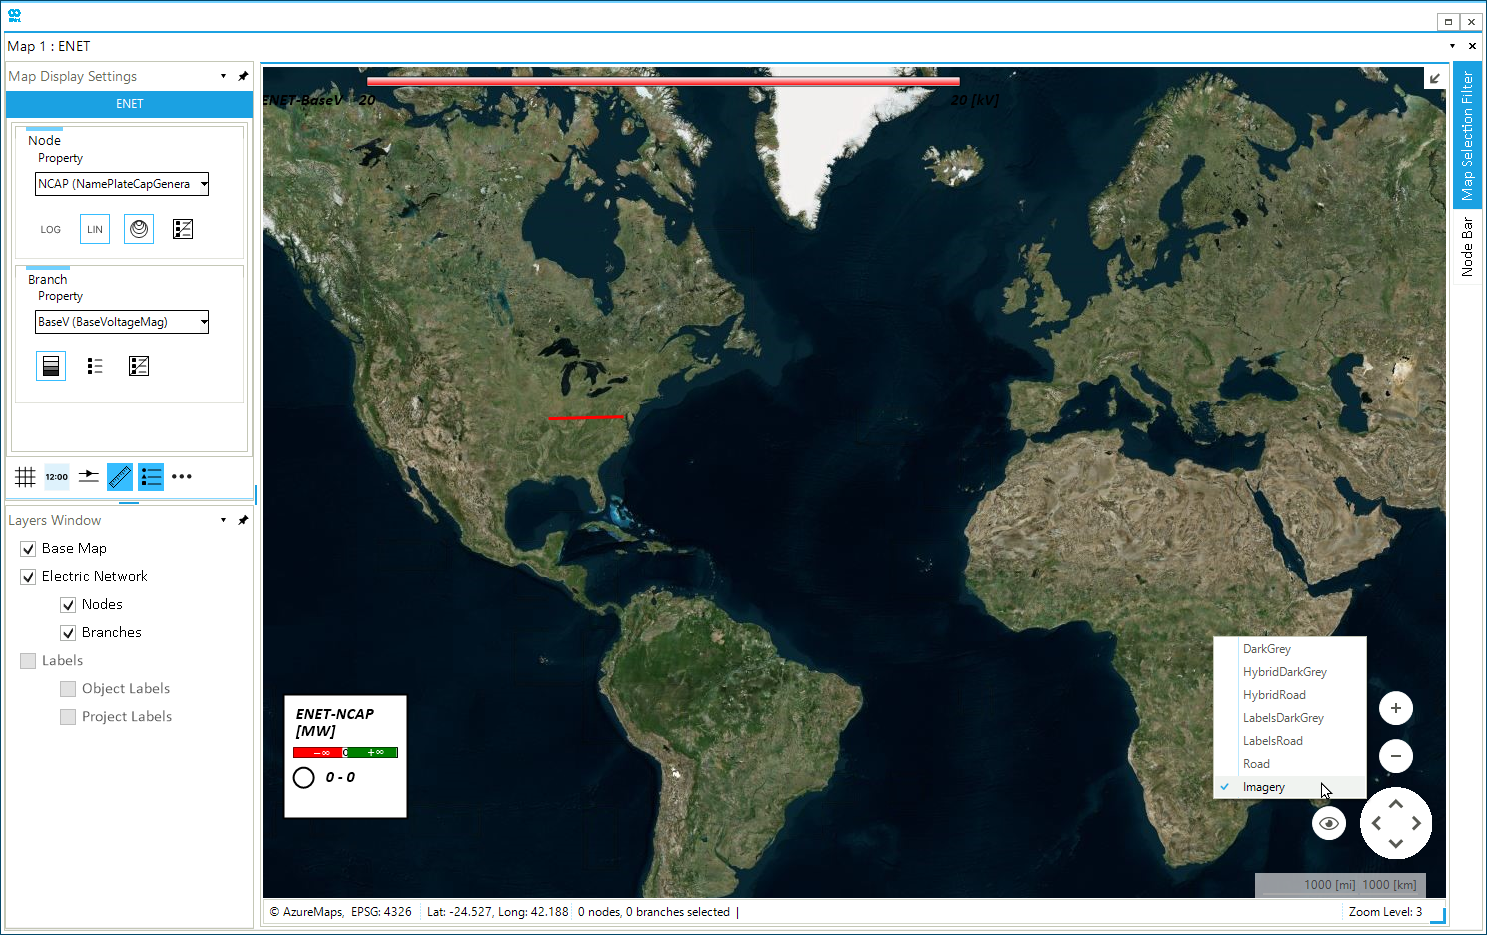Click the red branch line on the map
Viewport: 1487px width, 935px height.
coord(586,417)
